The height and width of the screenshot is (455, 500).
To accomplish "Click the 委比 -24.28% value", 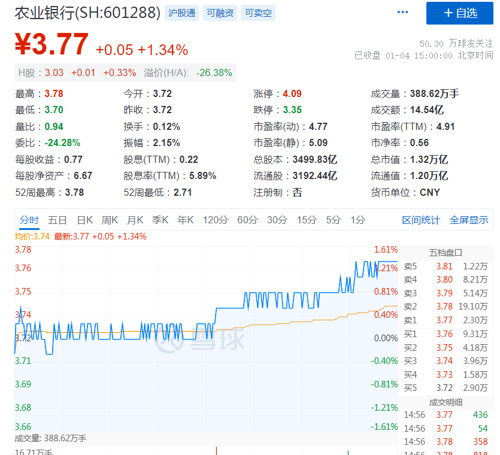I will point(62,143).
